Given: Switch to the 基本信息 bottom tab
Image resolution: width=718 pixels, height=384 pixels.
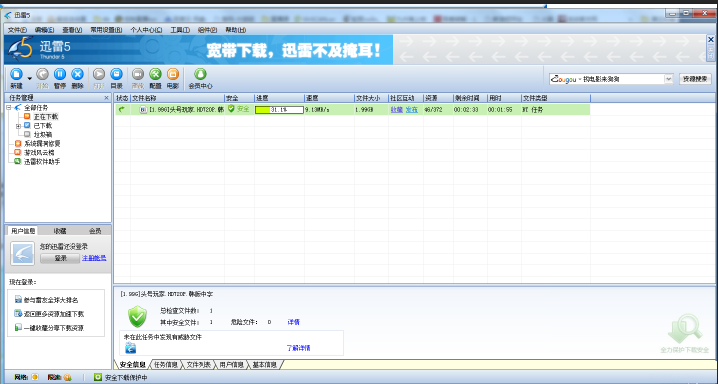Looking at the screenshot, I should tap(265, 365).
